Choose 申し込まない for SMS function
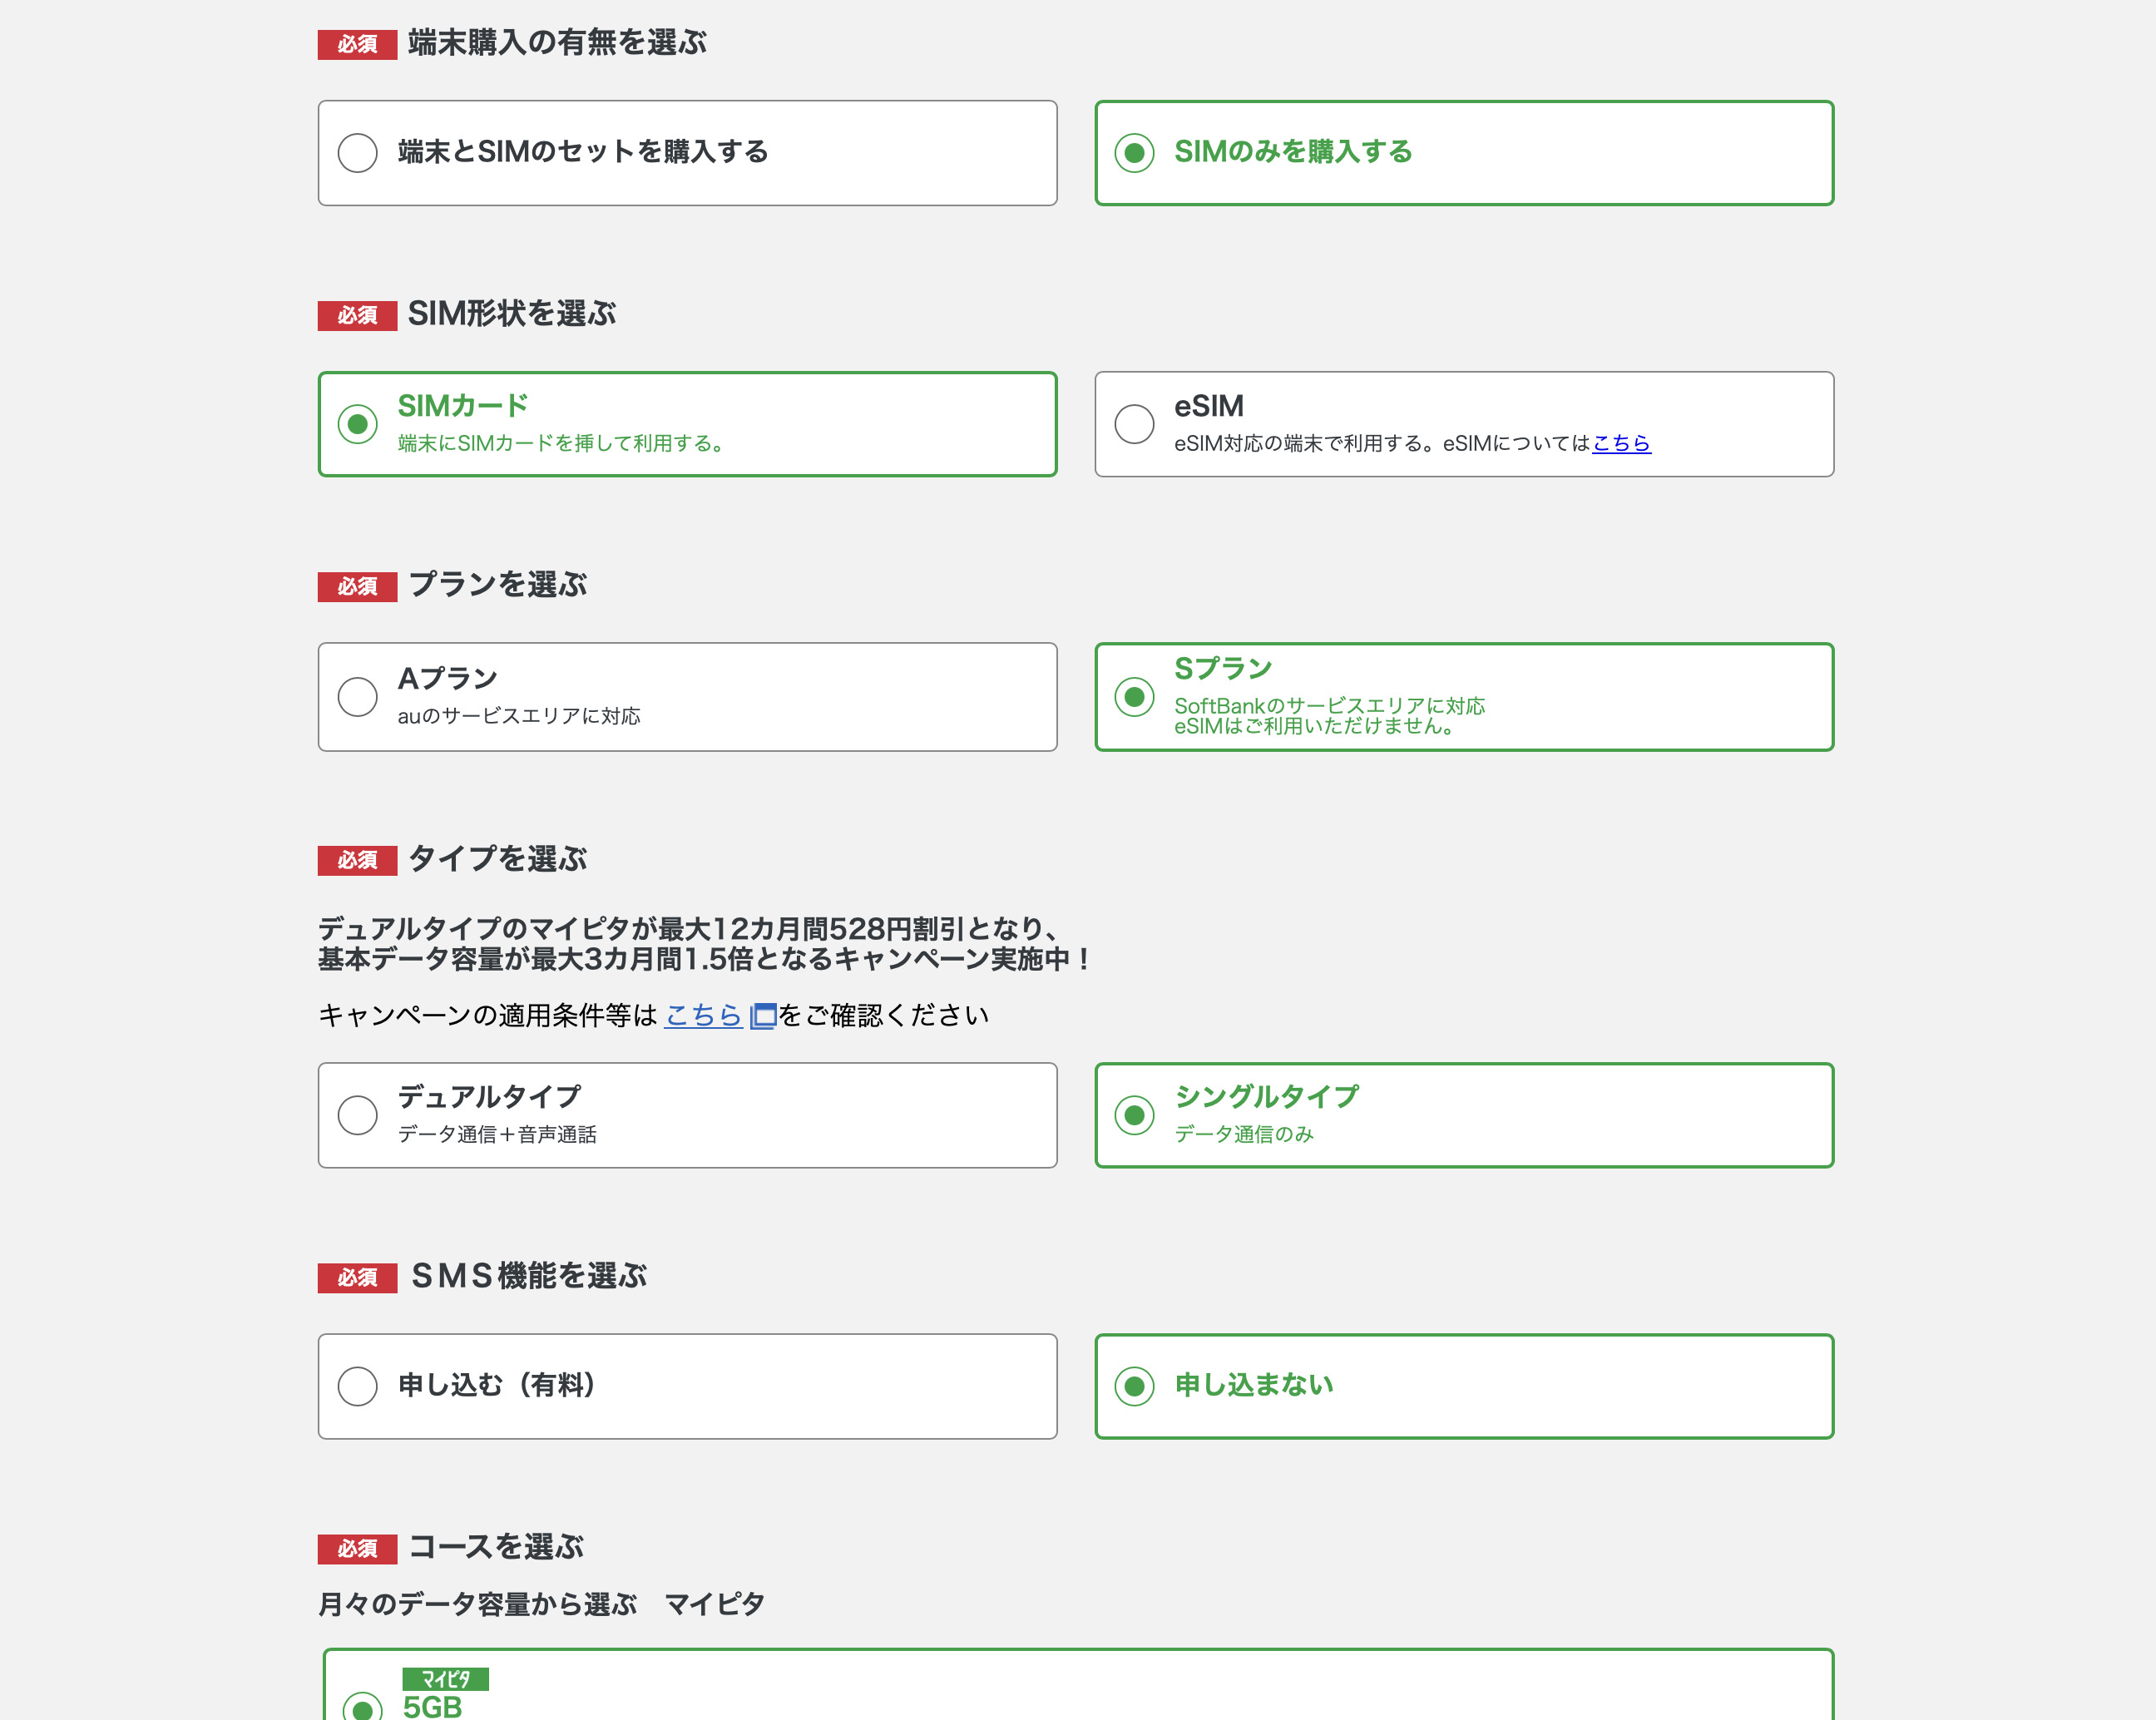 click(1134, 1386)
